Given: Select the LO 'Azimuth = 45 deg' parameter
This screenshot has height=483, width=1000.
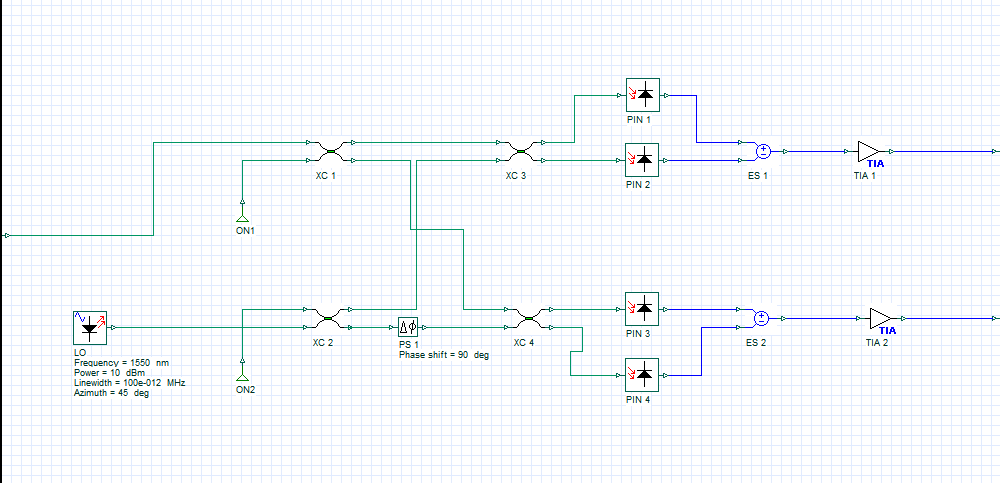Looking at the screenshot, I should pos(112,393).
